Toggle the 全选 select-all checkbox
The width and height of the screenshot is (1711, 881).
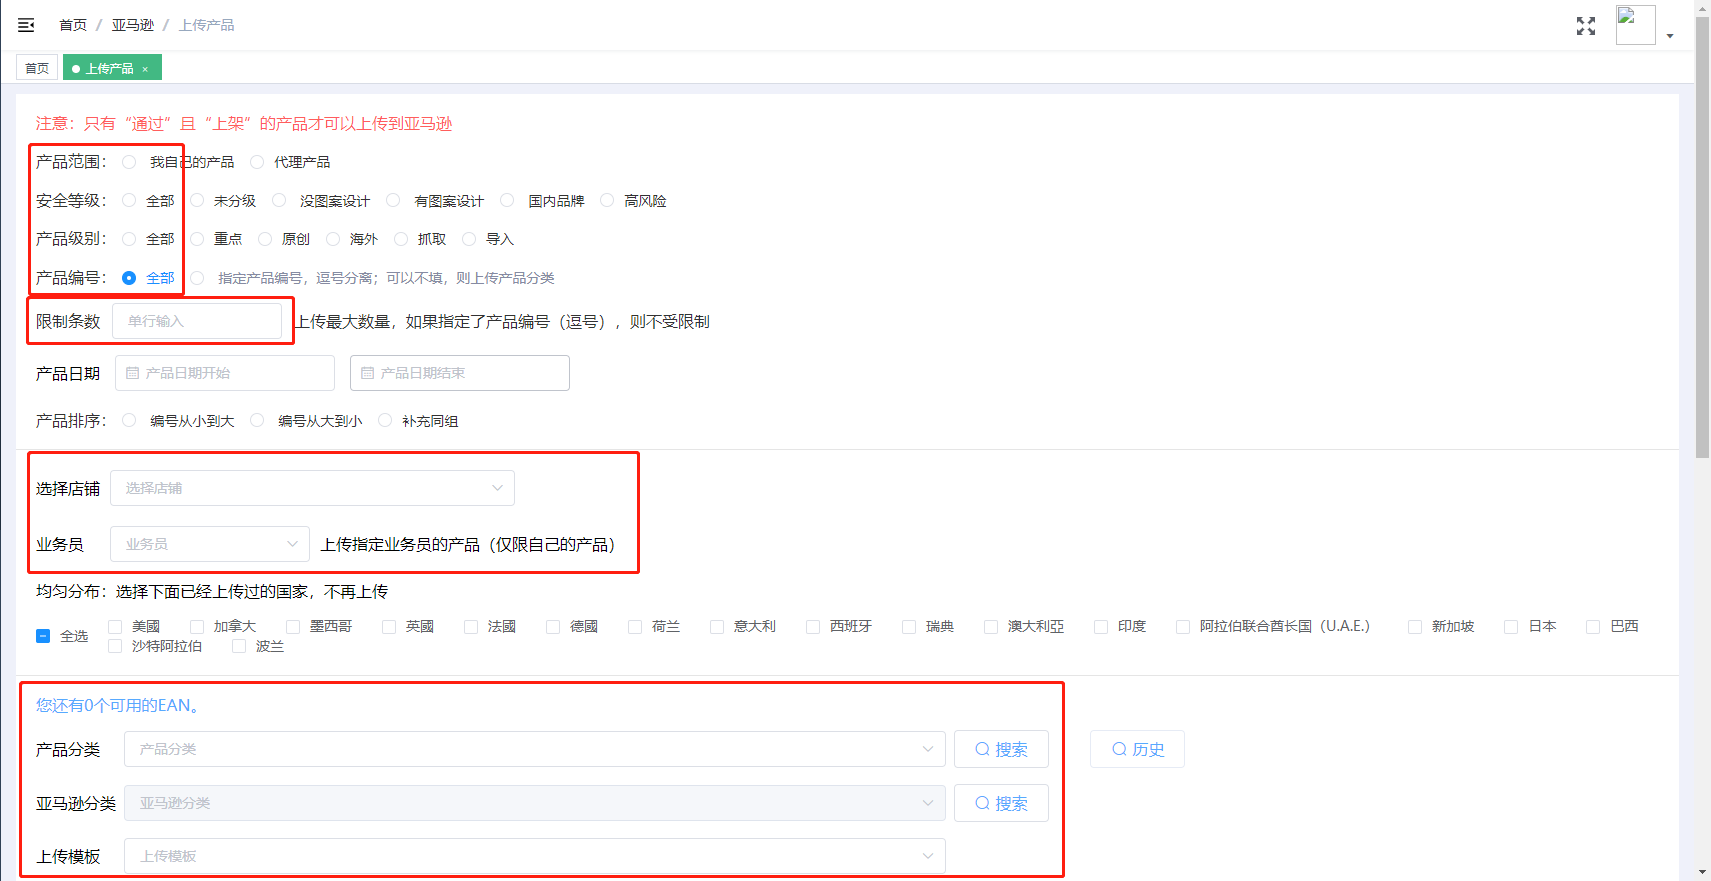tap(43, 636)
